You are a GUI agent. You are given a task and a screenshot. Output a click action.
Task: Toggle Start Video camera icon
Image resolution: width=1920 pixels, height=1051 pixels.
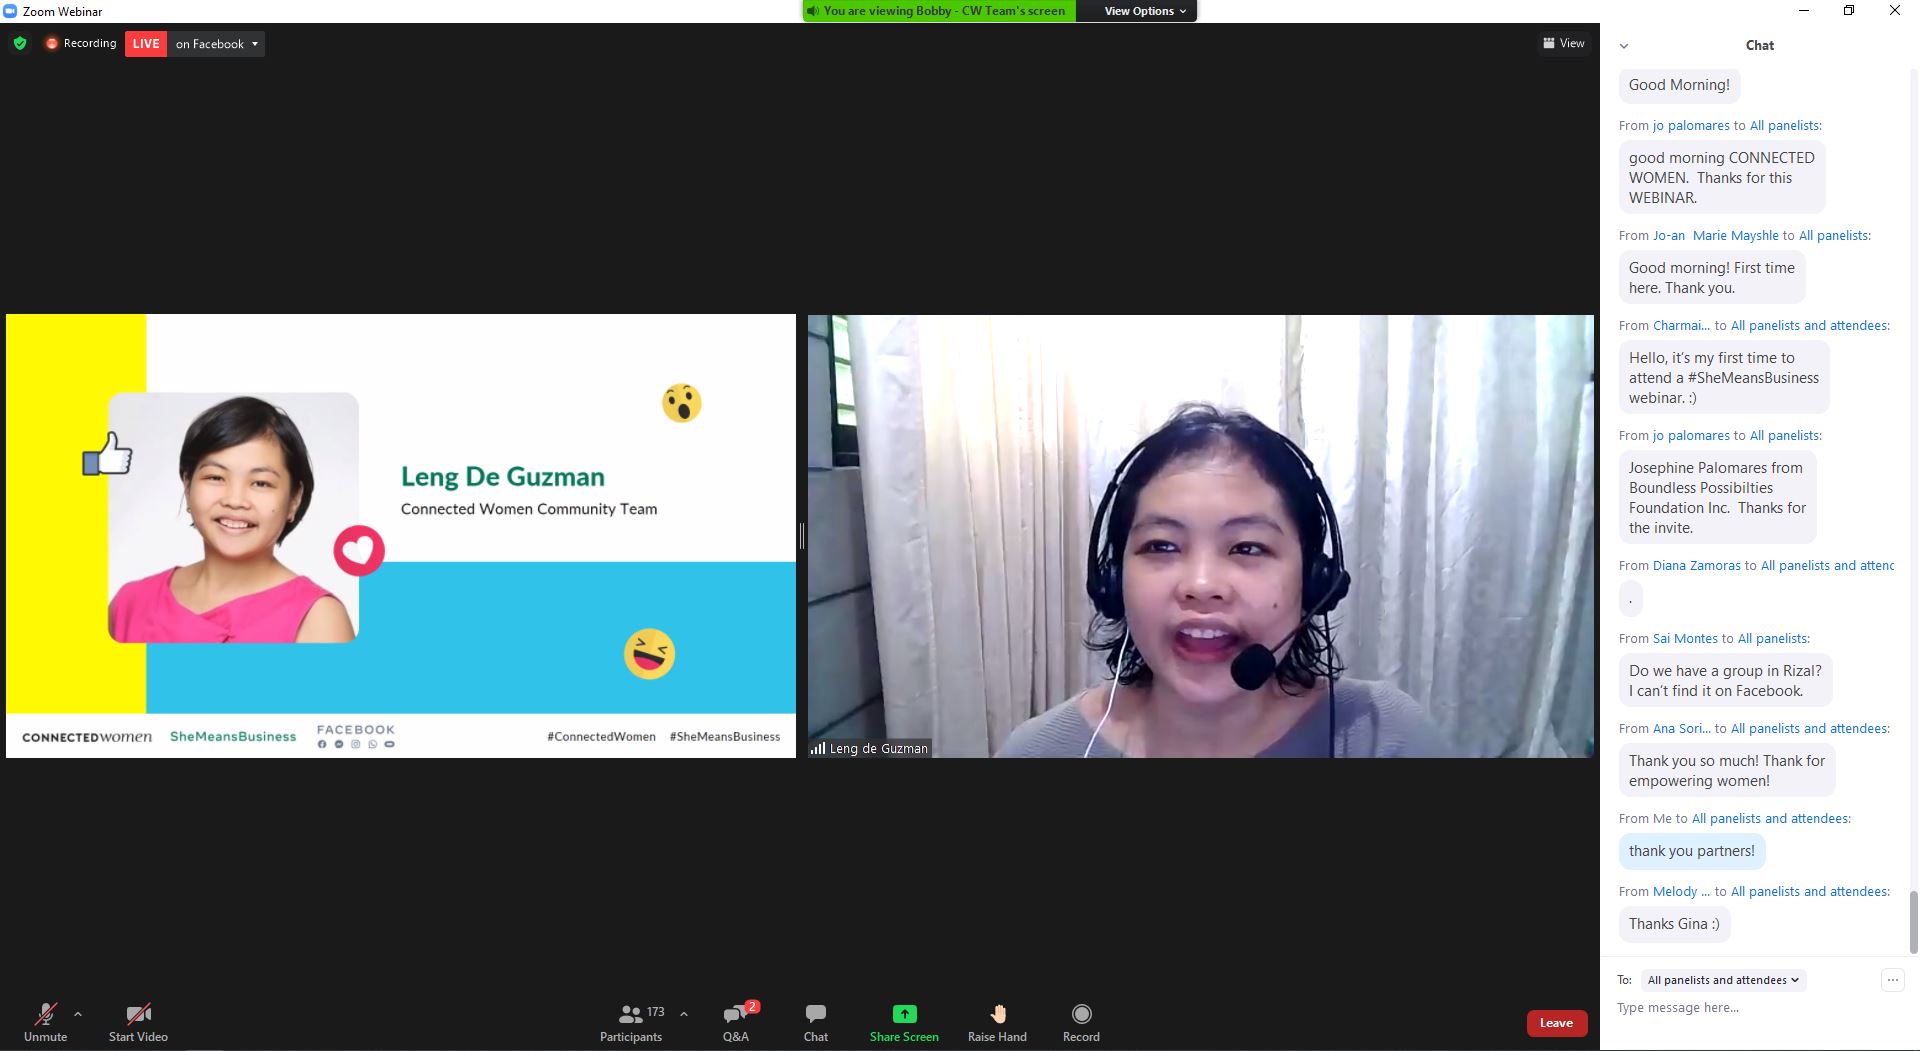tap(138, 1014)
